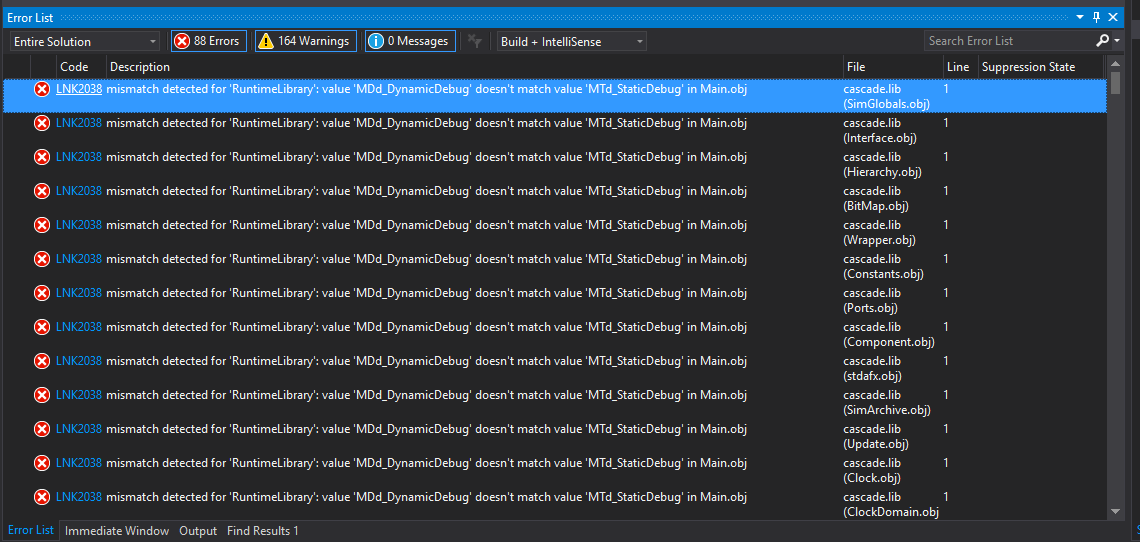Viewport: 1140px width, 542px height.
Task: Click in the Search Error List field
Action: click(x=1008, y=41)
